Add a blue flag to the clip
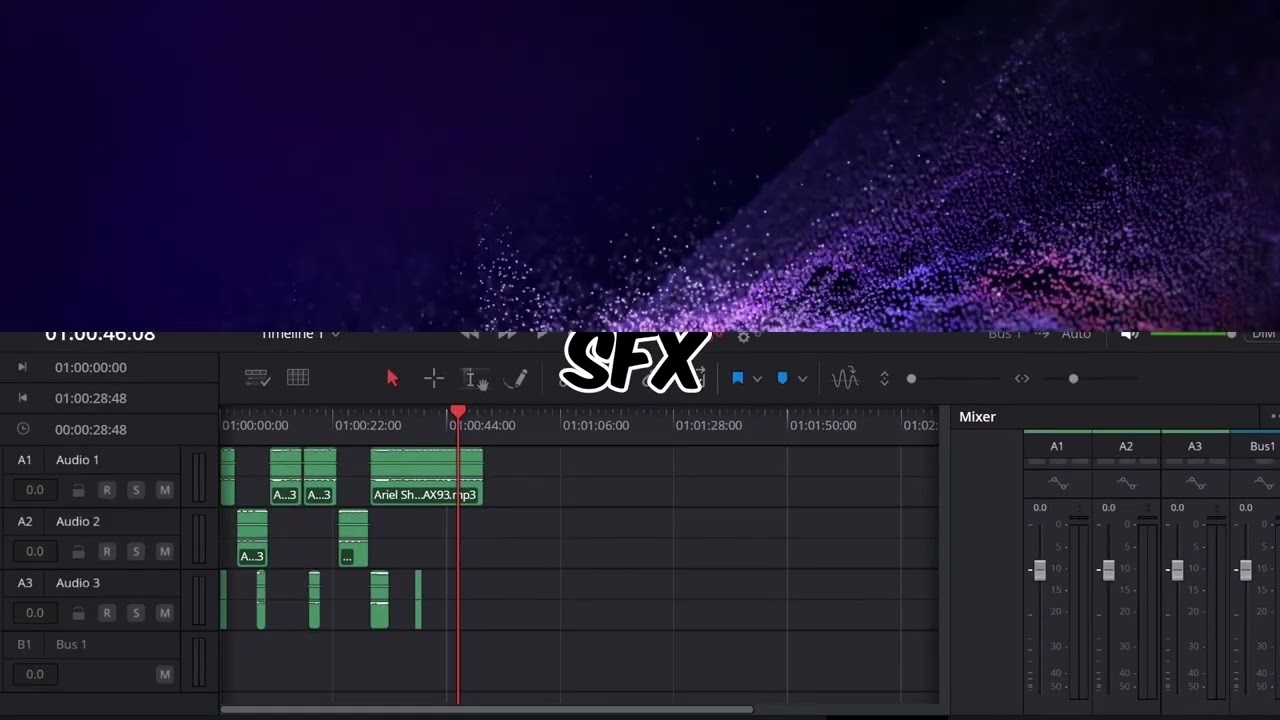The width and height of the screenshot is (1280, 720). coord(738,379)
